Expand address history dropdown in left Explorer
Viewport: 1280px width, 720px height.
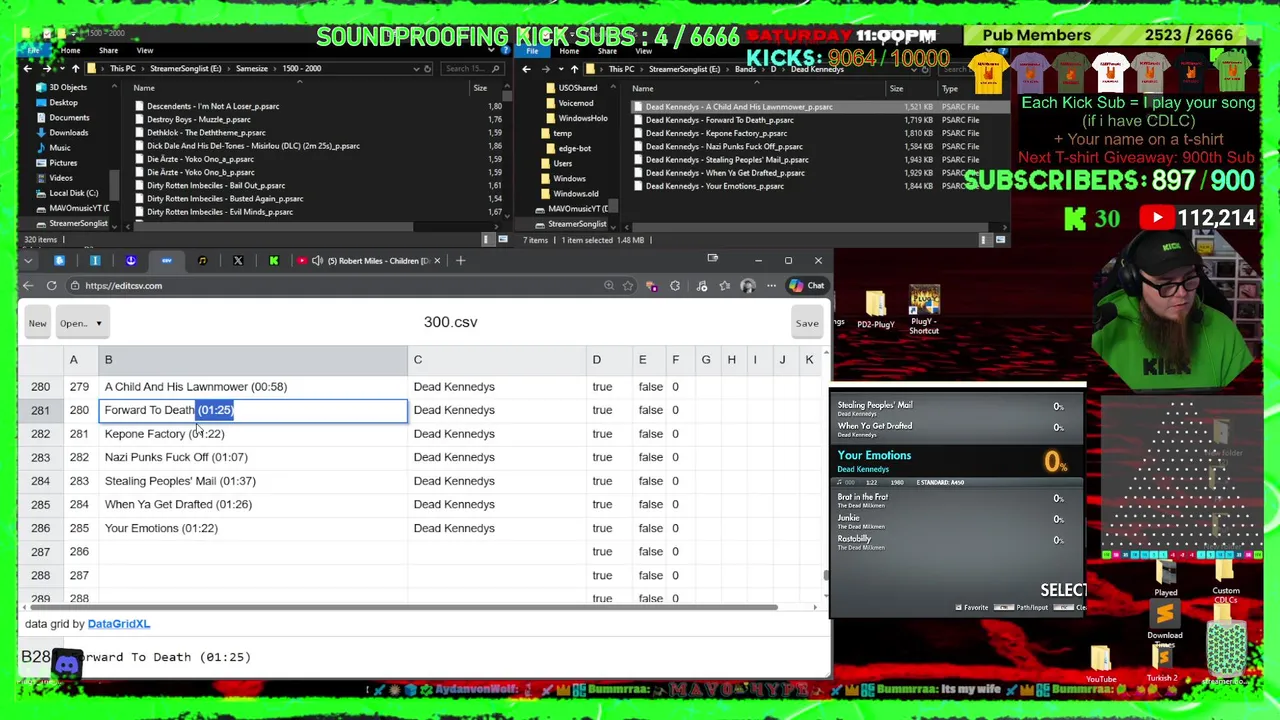(416, 69)
